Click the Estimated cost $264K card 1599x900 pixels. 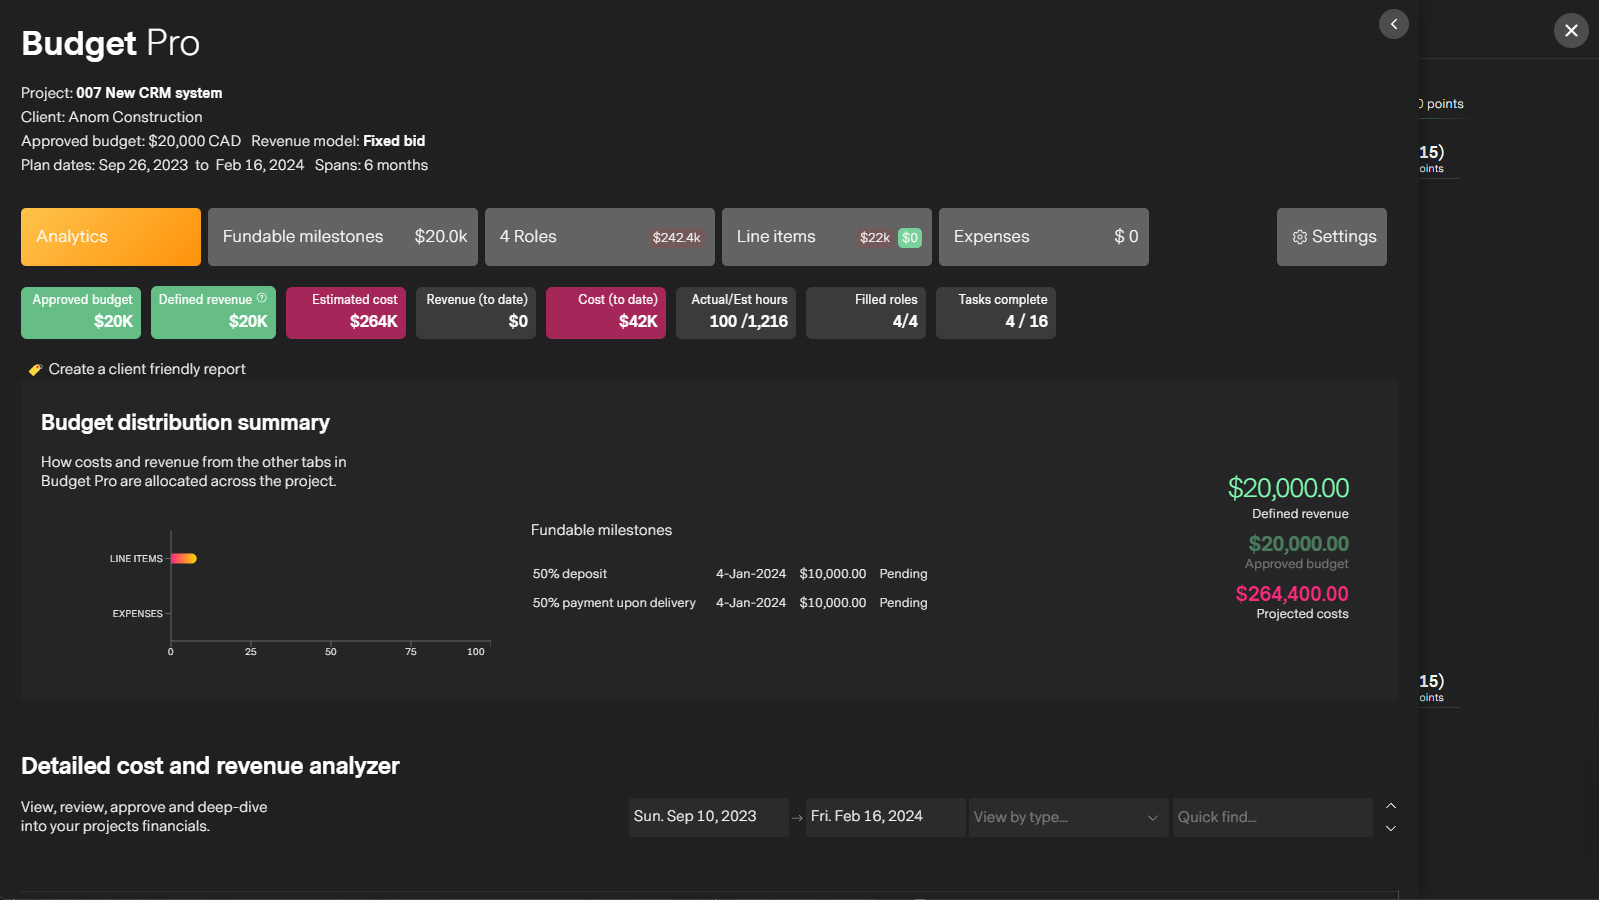(346, 313)
